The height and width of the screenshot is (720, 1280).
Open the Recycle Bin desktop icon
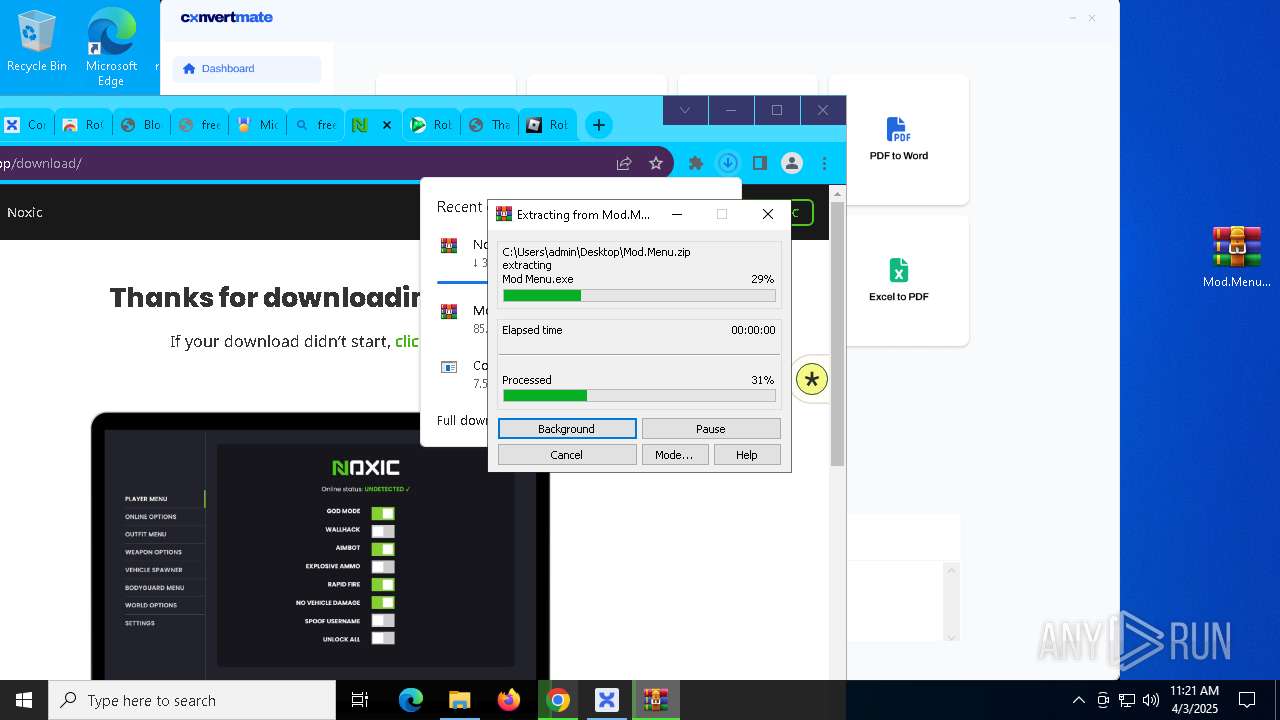pyautogui.click(x=37, y=42)
